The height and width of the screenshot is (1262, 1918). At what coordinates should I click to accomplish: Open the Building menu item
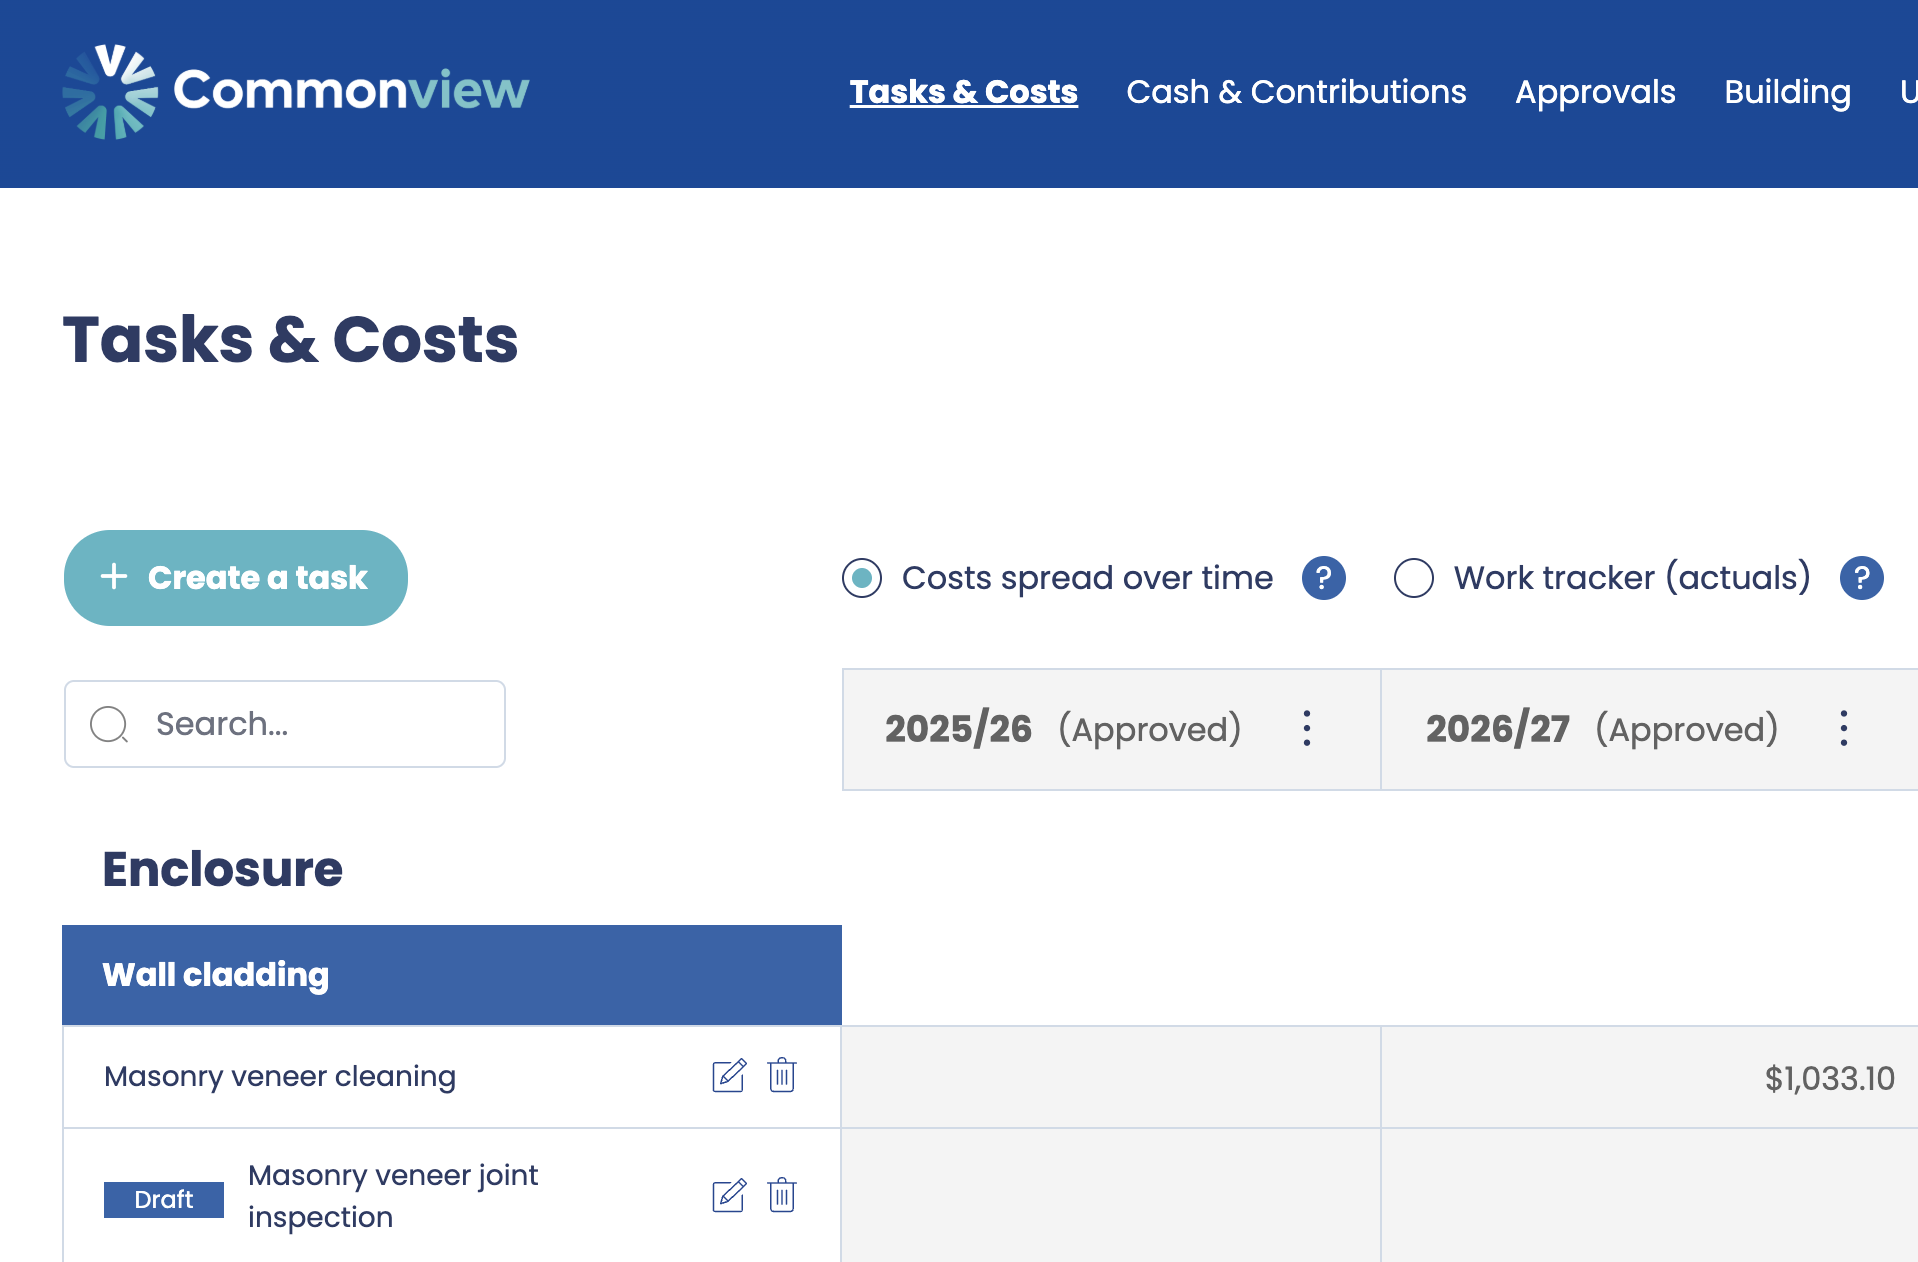[x=1787, y=92]
